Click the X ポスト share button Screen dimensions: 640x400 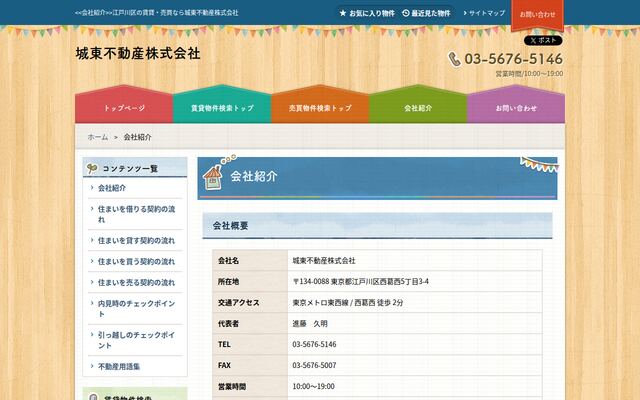pyautogui.click(x=543, y=40)
